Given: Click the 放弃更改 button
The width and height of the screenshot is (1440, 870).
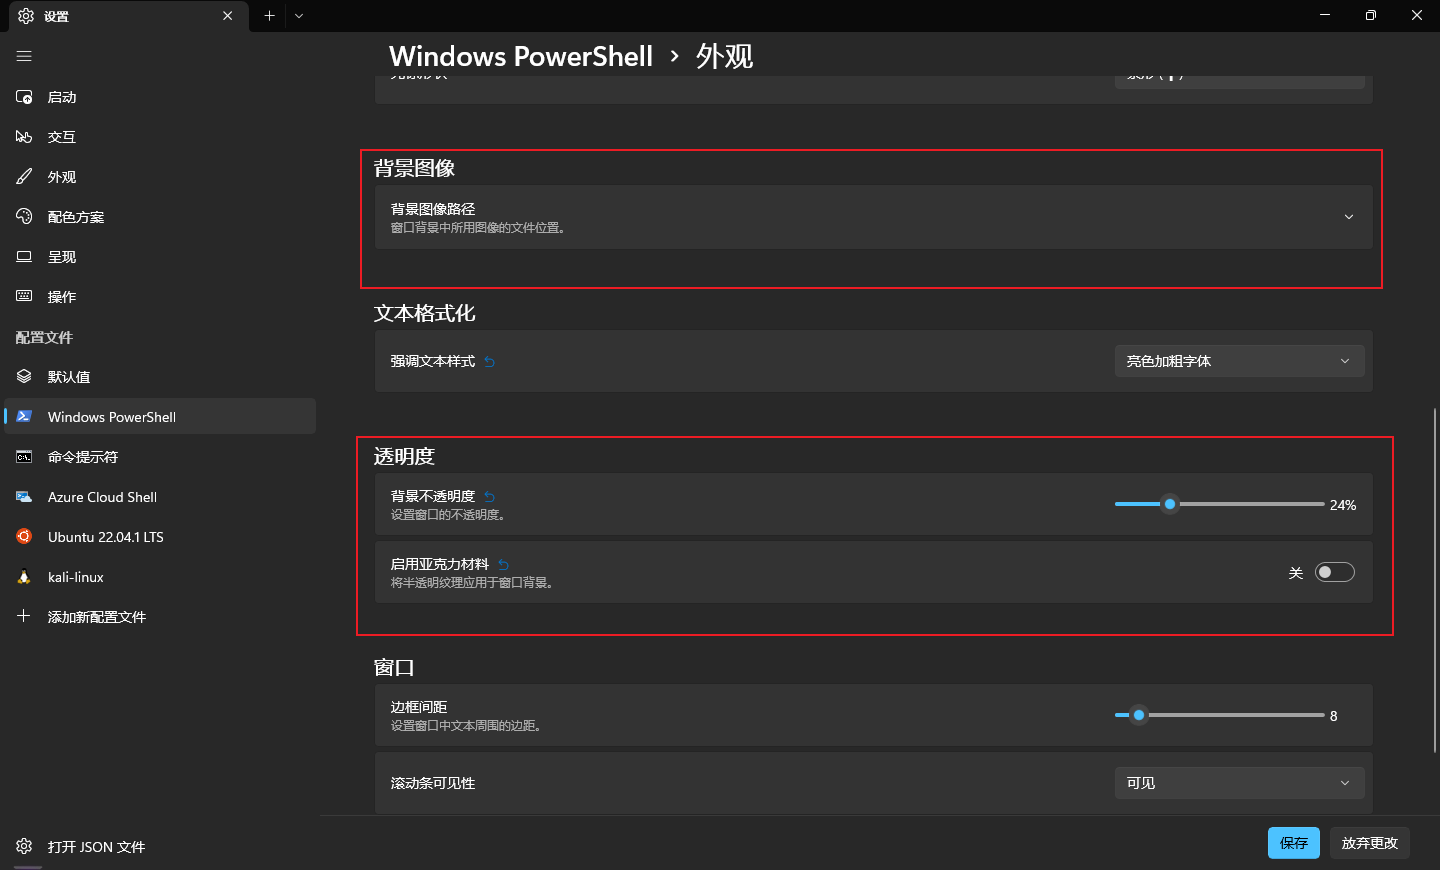Looking at the screenshot, I should click(1369, 843).
